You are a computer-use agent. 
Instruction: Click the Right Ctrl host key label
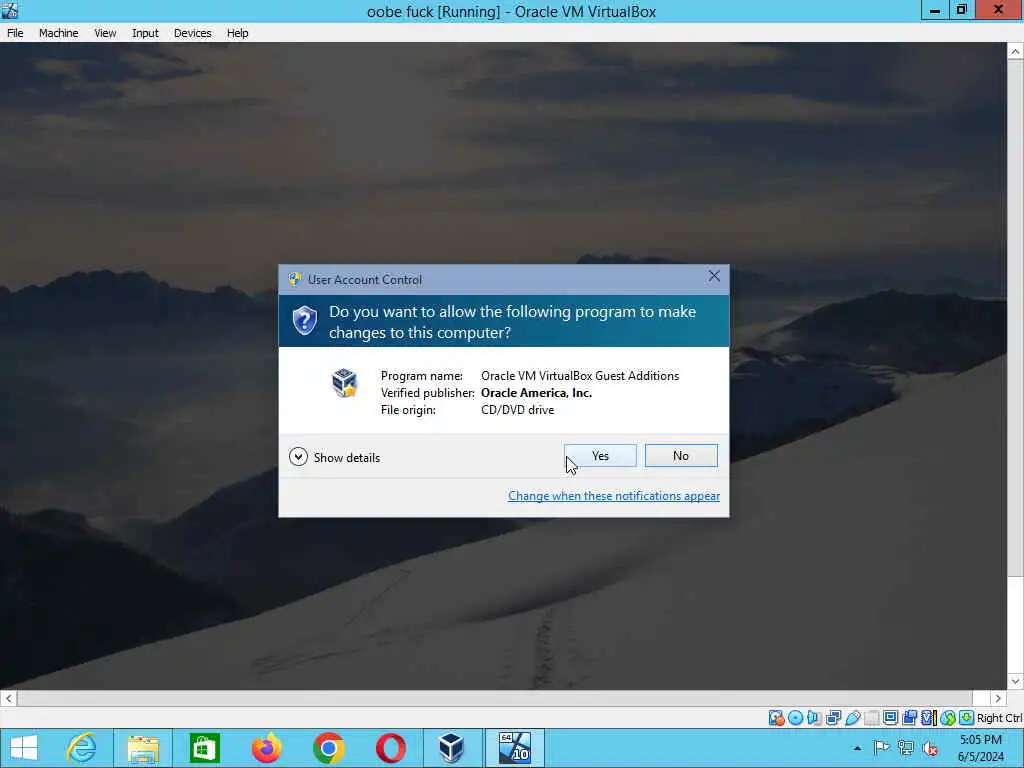click(999, 718)
